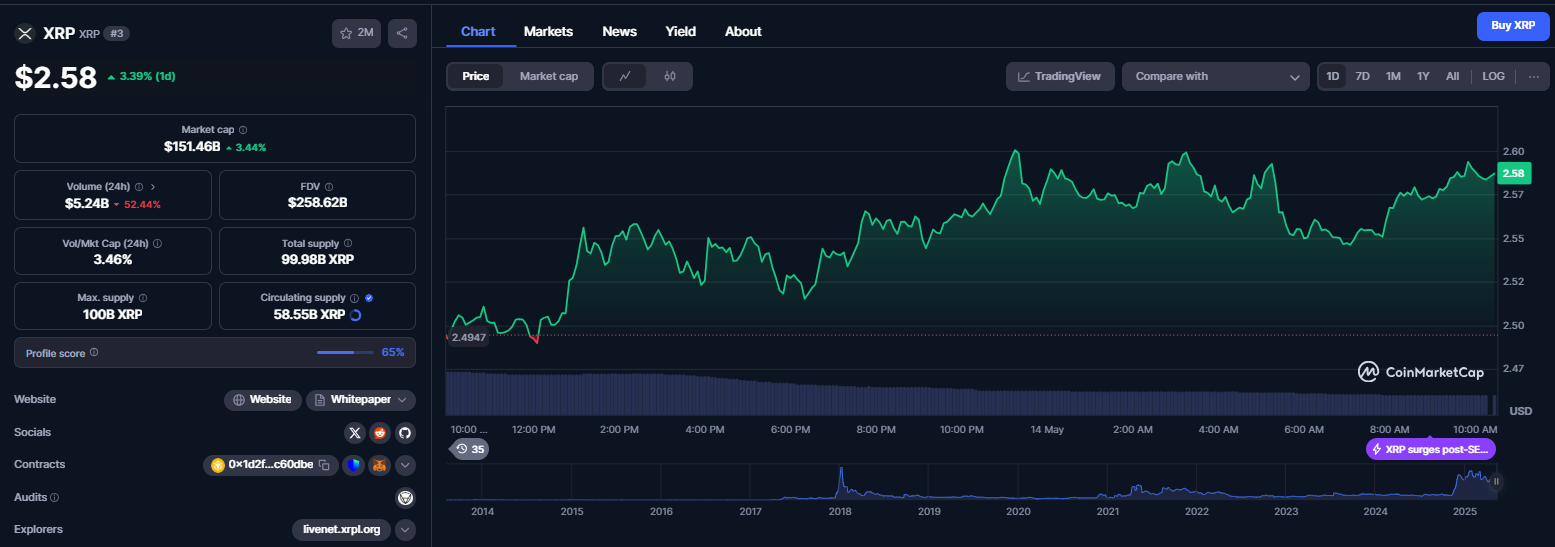Open the Markets tab
Image resolution: width=1555 pixels, height=547 pixels.
tap(548, 31)
